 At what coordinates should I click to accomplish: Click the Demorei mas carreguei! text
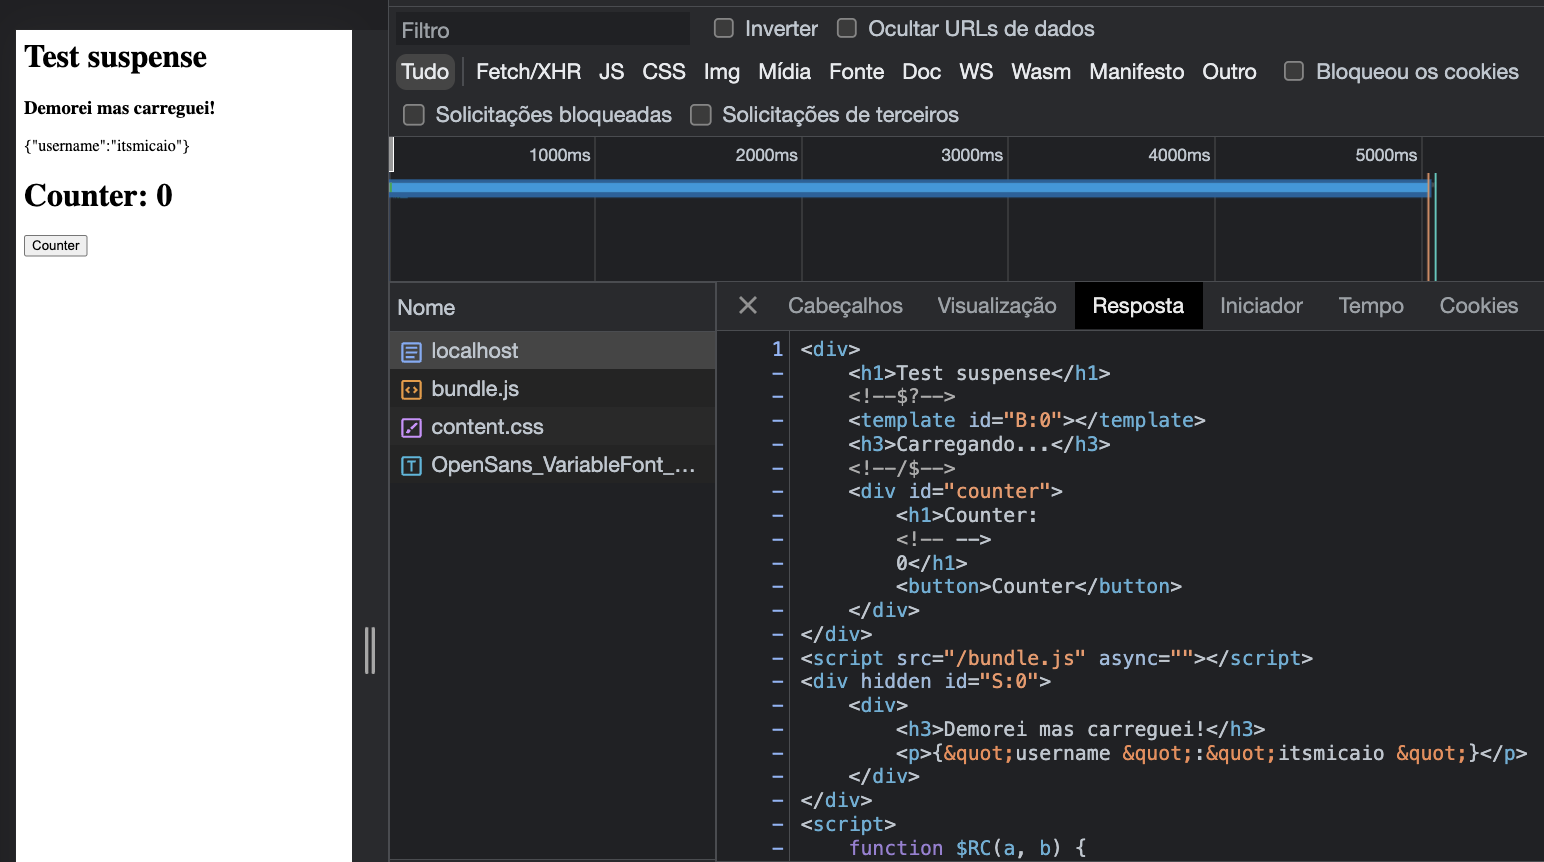(x=120, y=108)
